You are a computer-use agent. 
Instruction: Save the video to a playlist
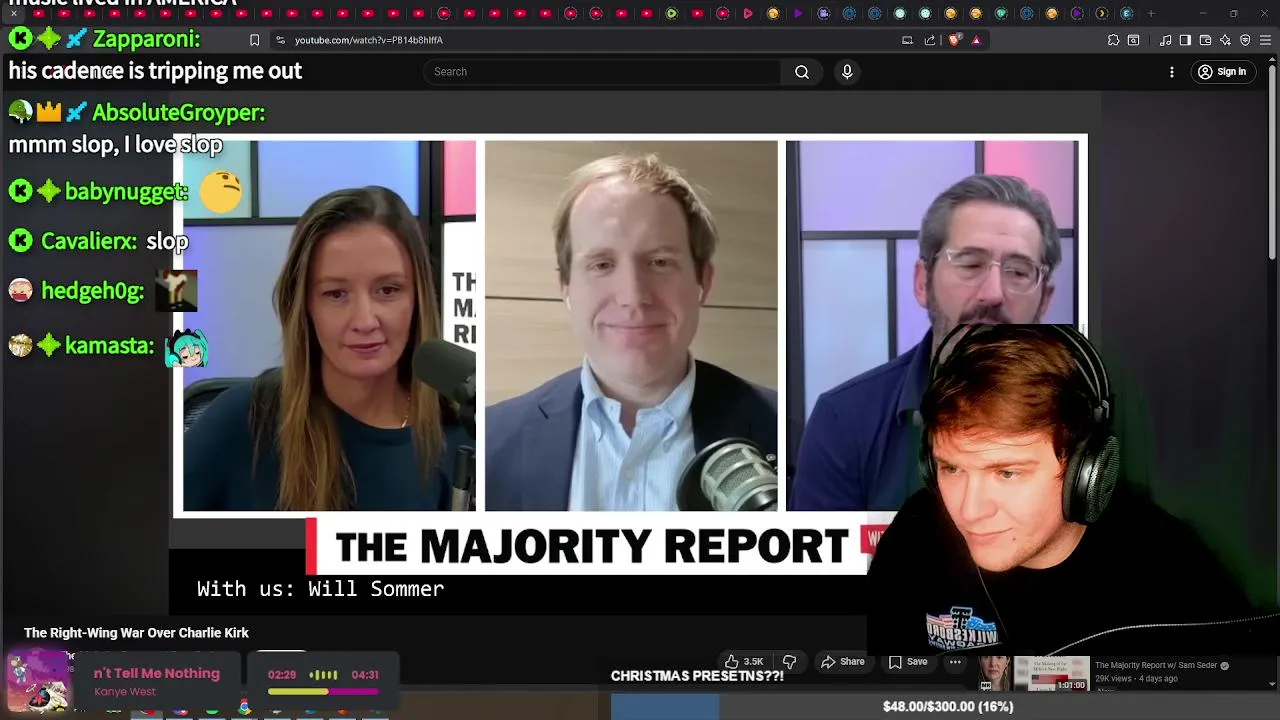point(908,662)
